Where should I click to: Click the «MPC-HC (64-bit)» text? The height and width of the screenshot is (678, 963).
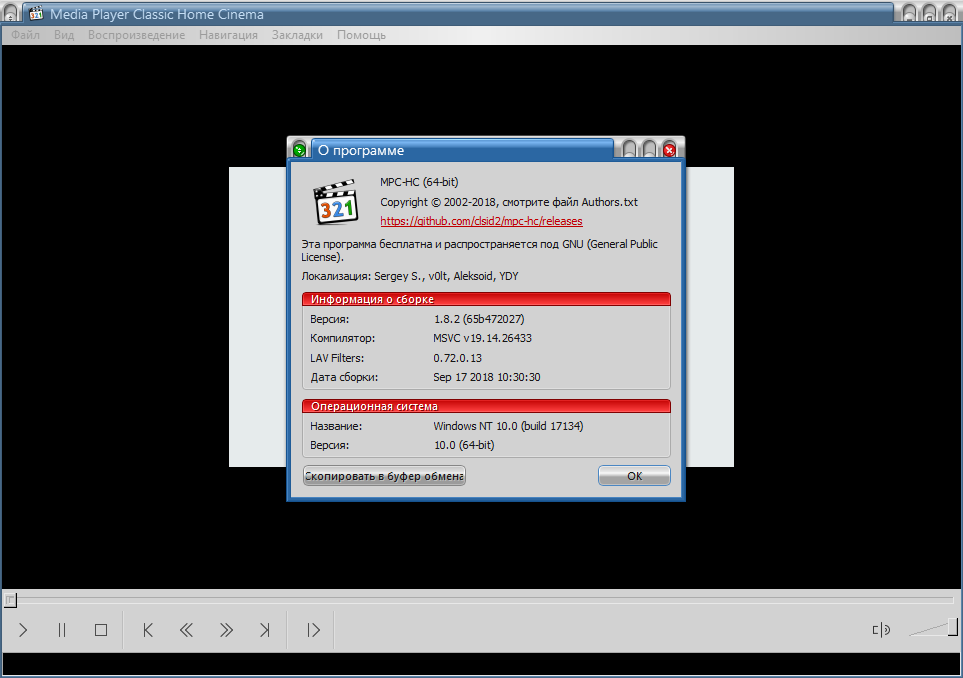pyautogui.click(x=419, y=182)
